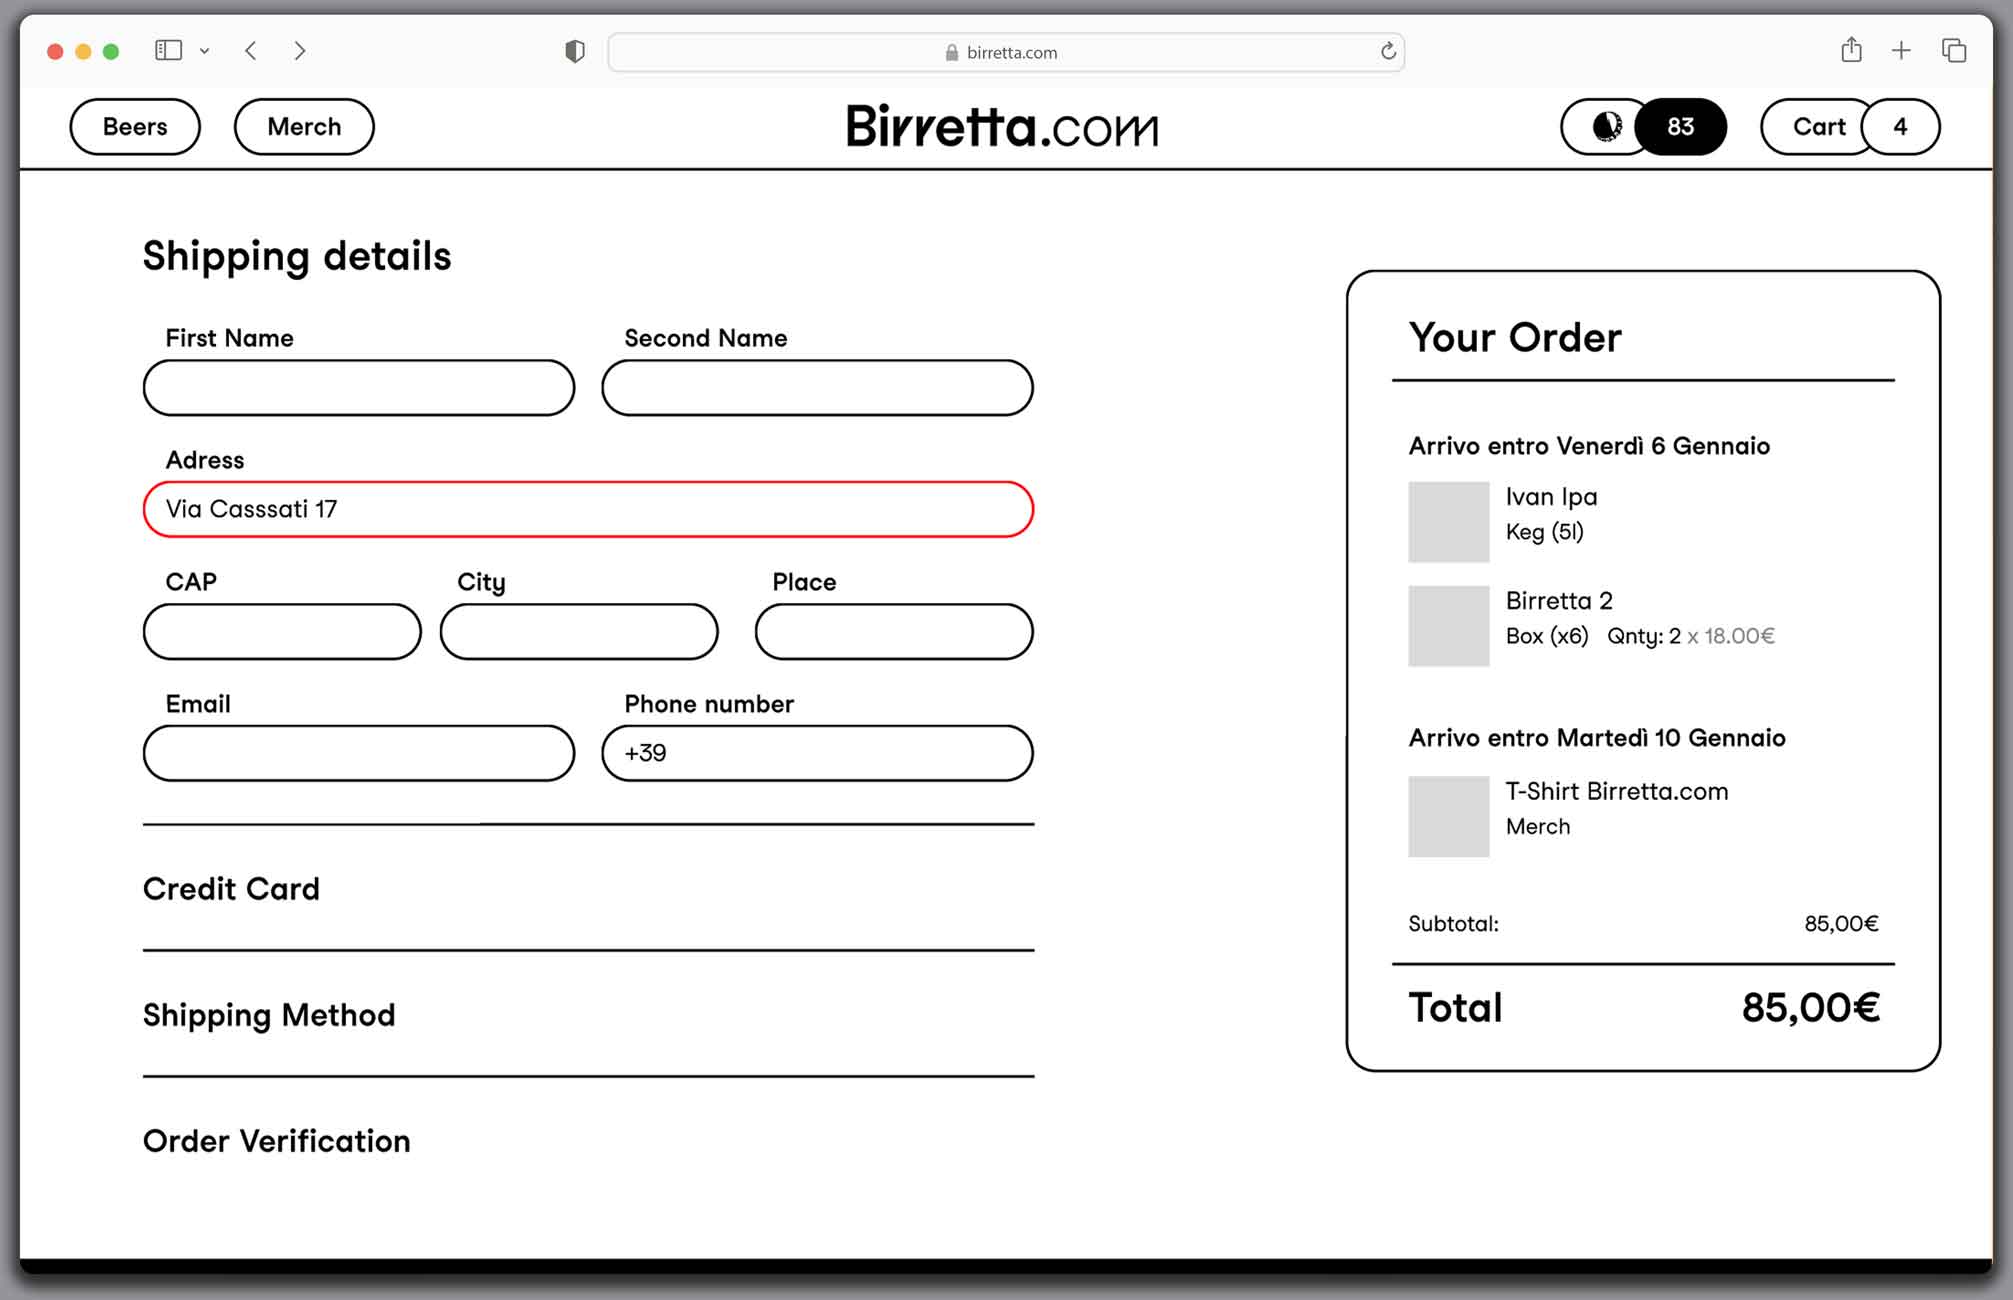Open the Safari share icon
This screenshot has height=1300, width=2013.
tap(1851, 50)
